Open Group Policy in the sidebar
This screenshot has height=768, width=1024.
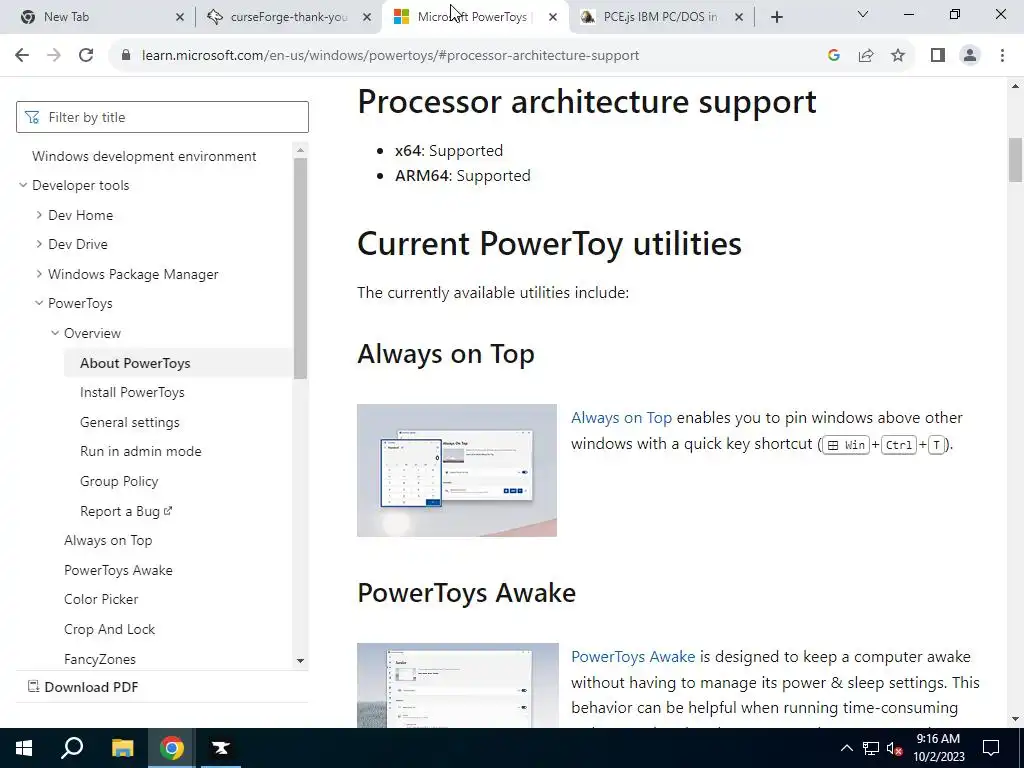(119, 481)
